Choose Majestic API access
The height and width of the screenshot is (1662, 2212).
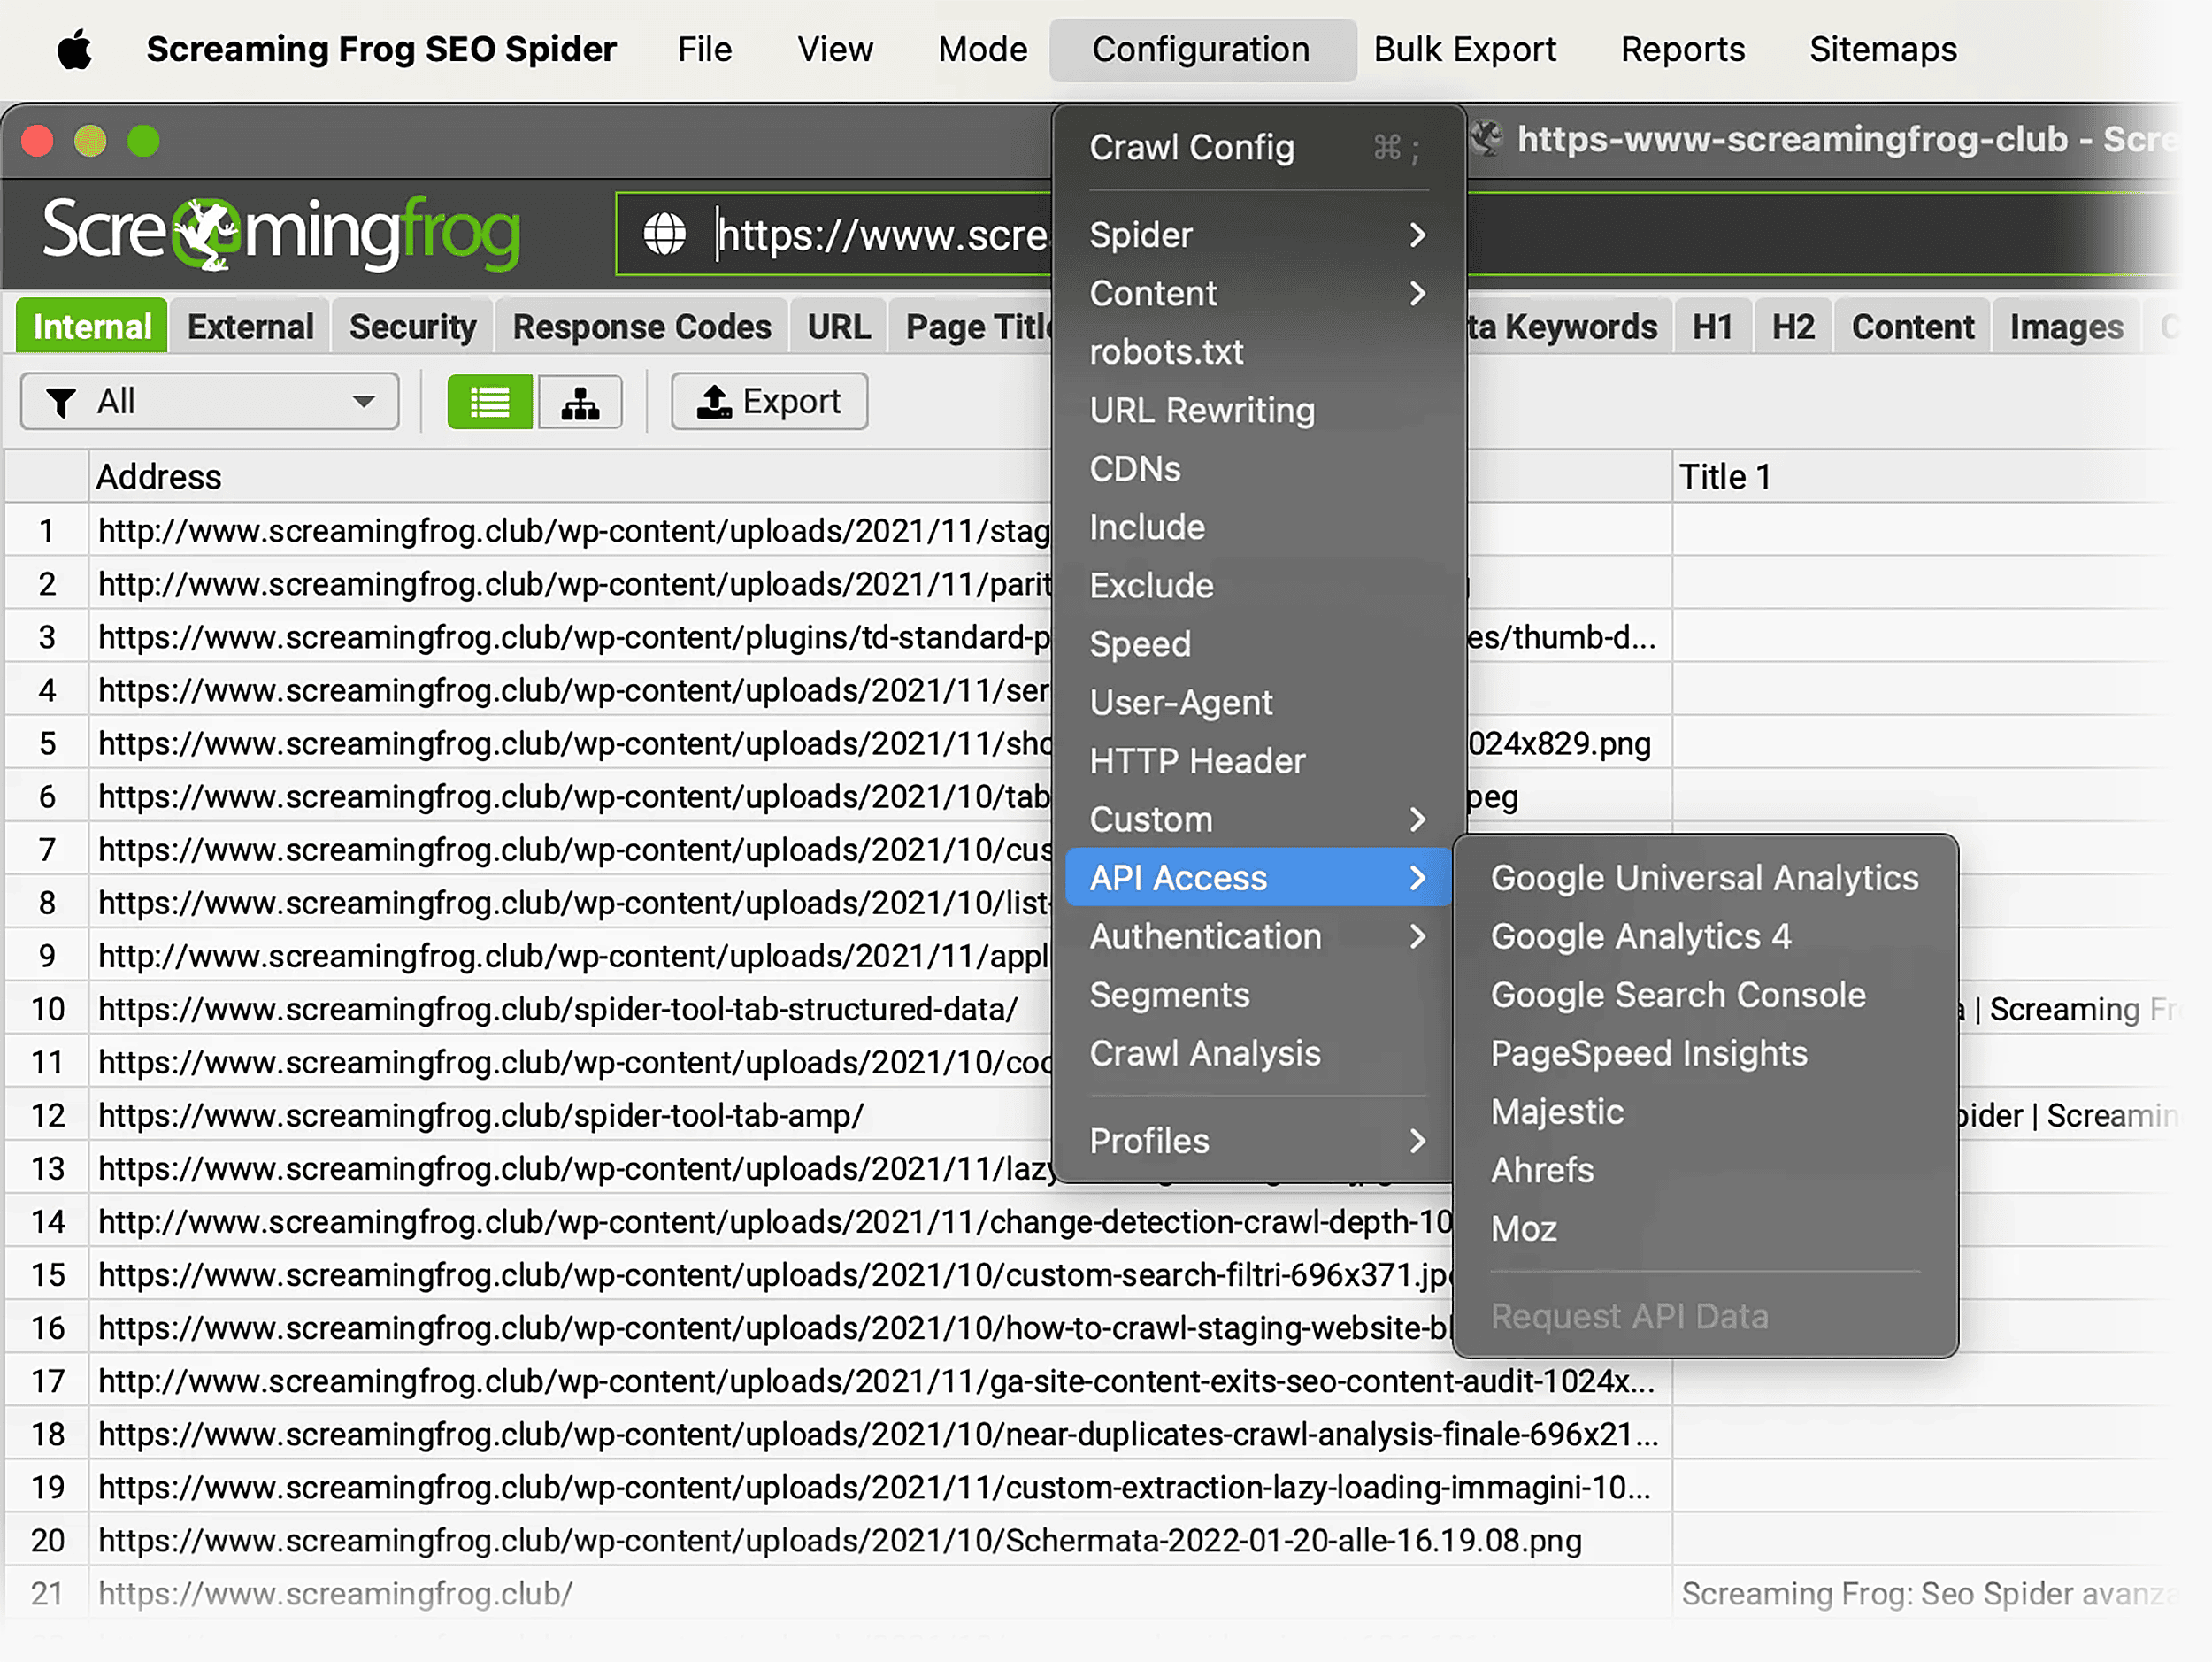(x=1557, y=1111)
